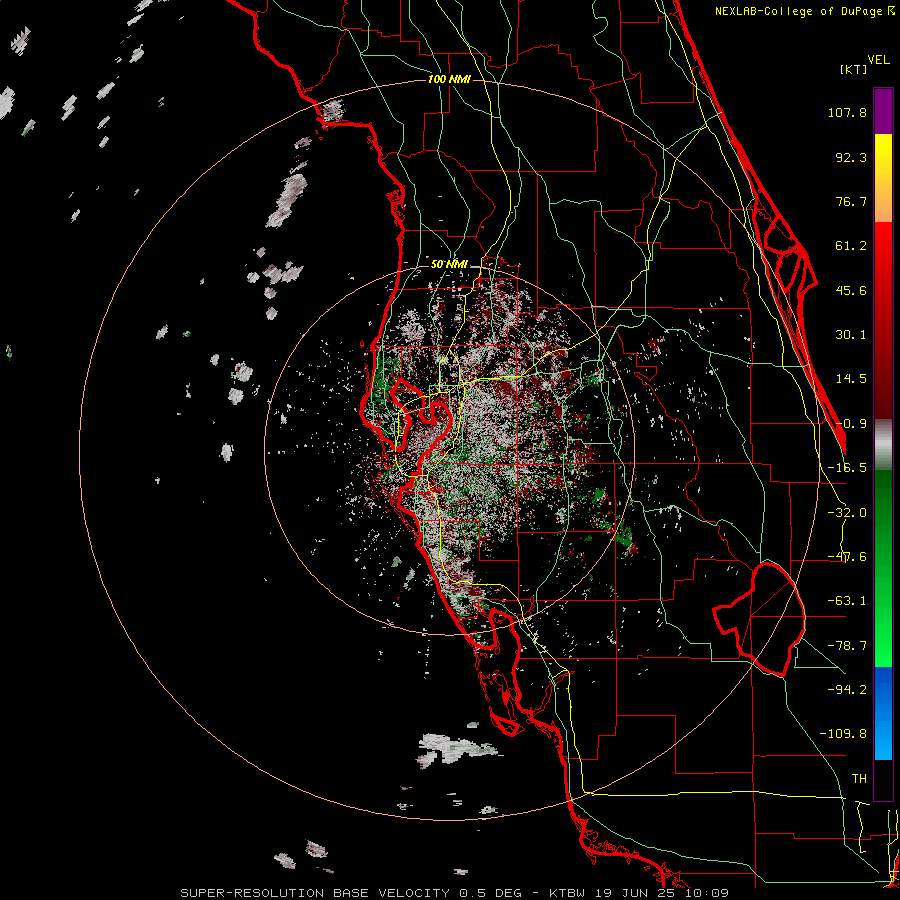900x900 pixels.
Task: Select the -109.8 velocity scale value
Action: coord(843,734)
